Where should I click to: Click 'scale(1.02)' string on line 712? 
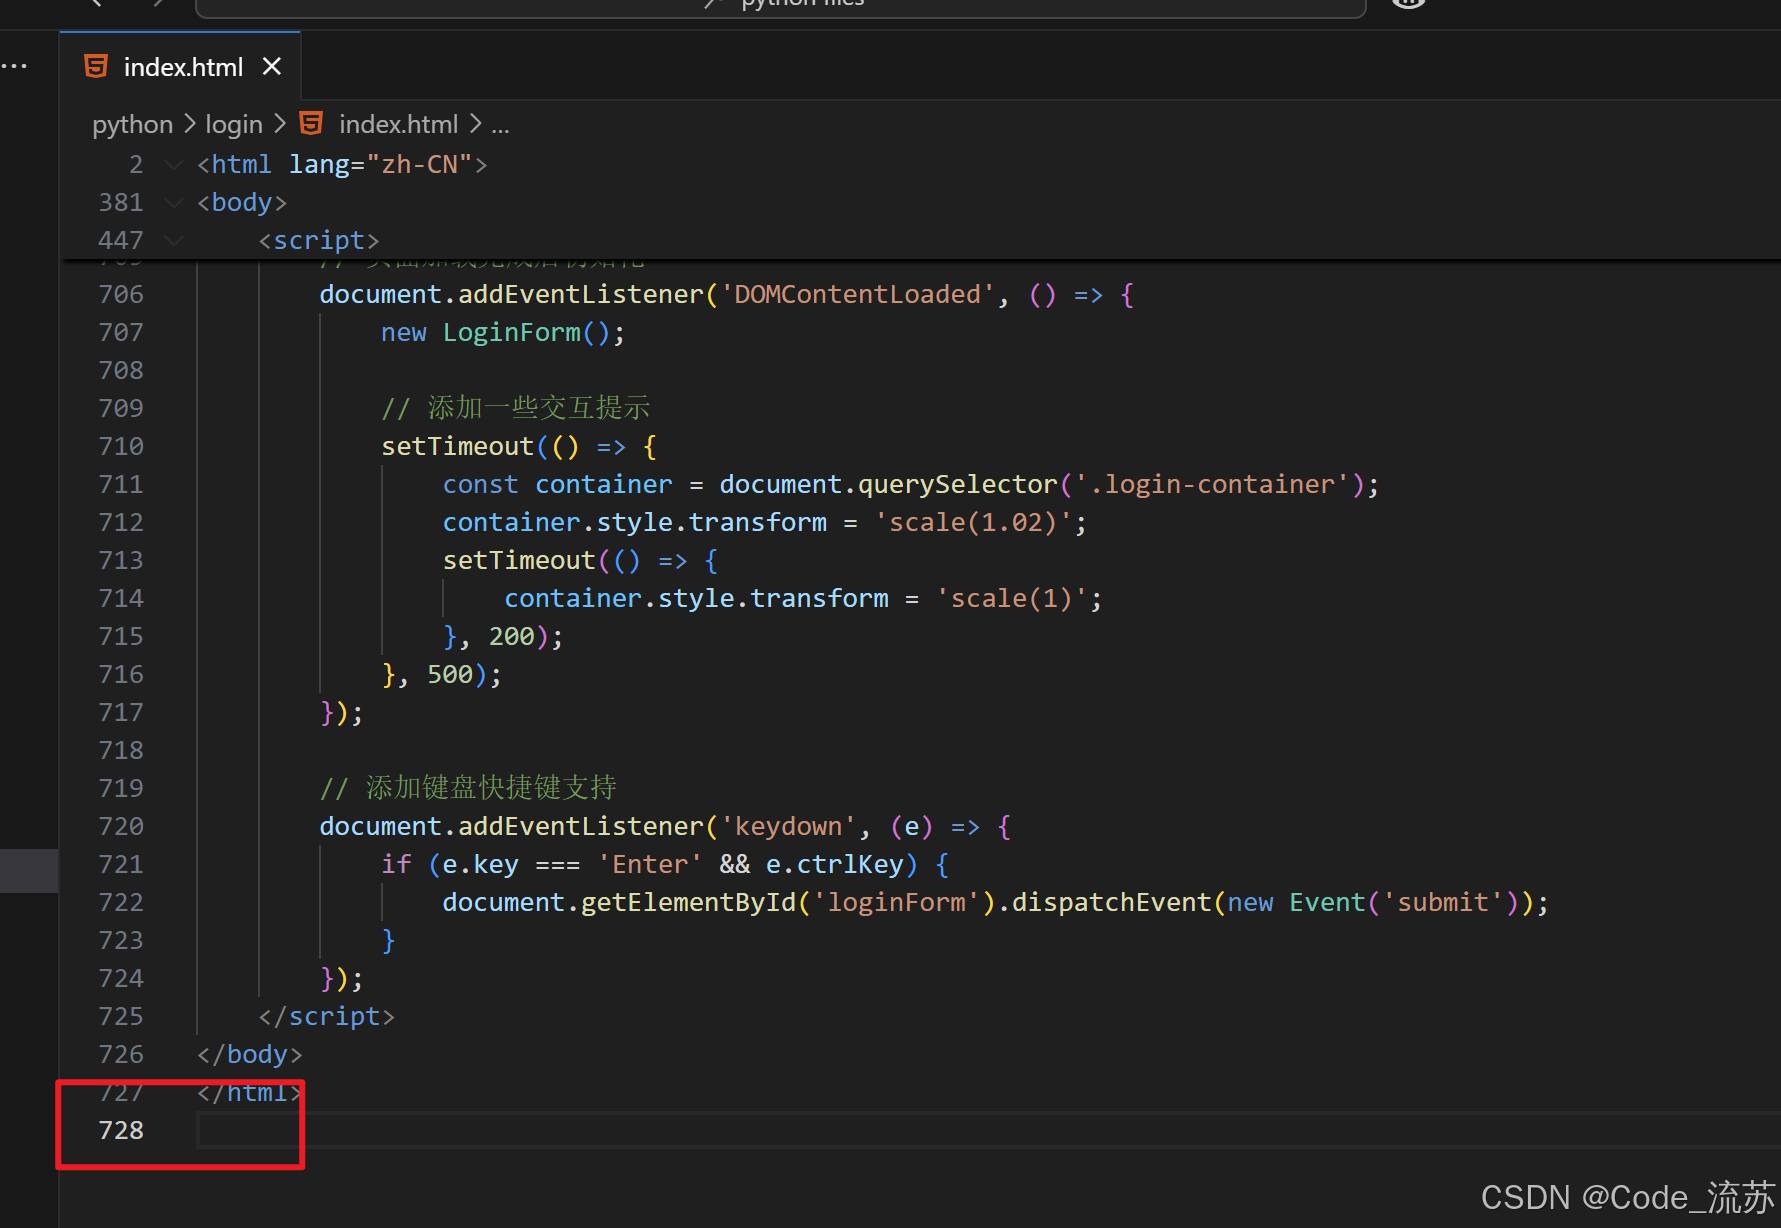click(973, 522)
